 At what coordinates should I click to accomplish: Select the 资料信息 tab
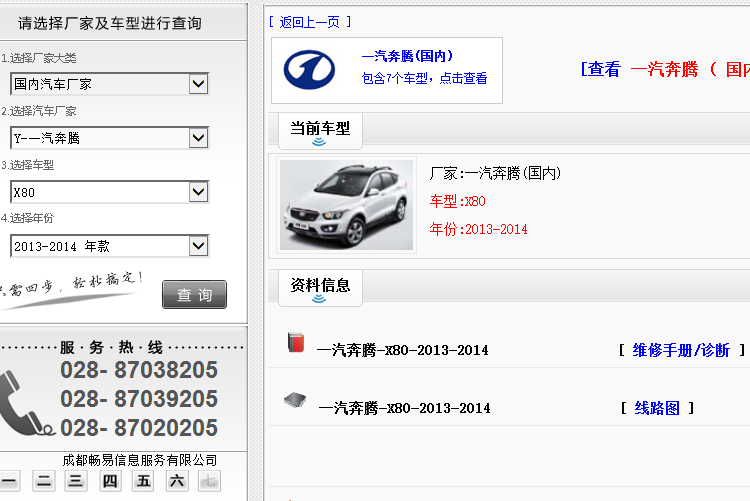320,288
